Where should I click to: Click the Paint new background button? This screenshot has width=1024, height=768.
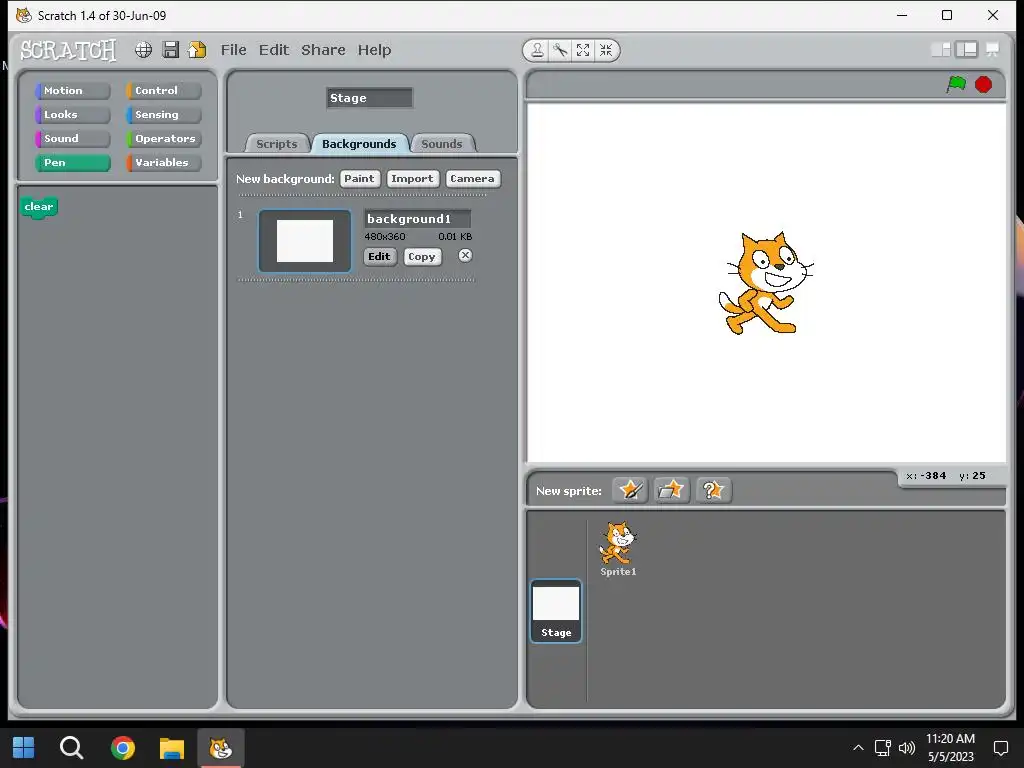point(359,179)
